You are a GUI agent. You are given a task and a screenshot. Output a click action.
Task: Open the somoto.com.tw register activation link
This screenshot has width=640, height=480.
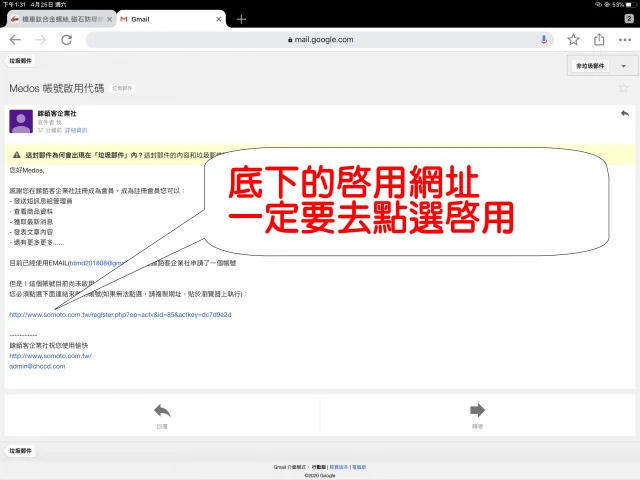[x=120, y=315]
